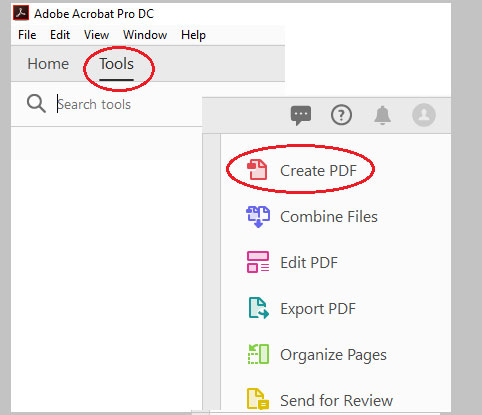Select the Edit PDF label

[309, 263]
